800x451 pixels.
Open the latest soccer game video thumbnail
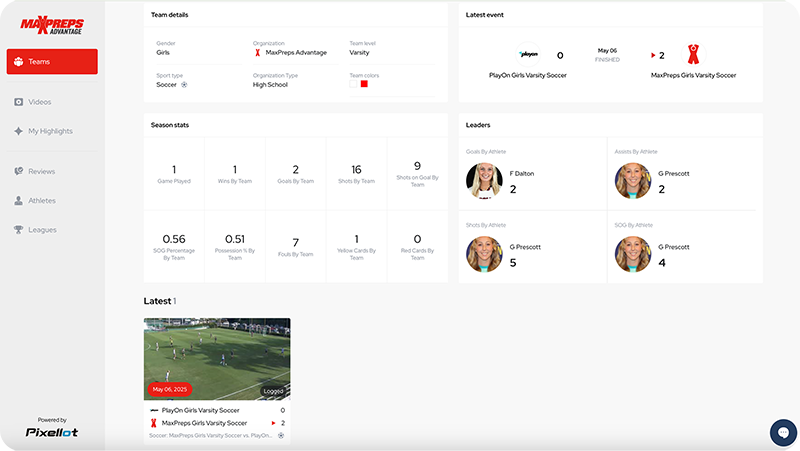[217, 359]
